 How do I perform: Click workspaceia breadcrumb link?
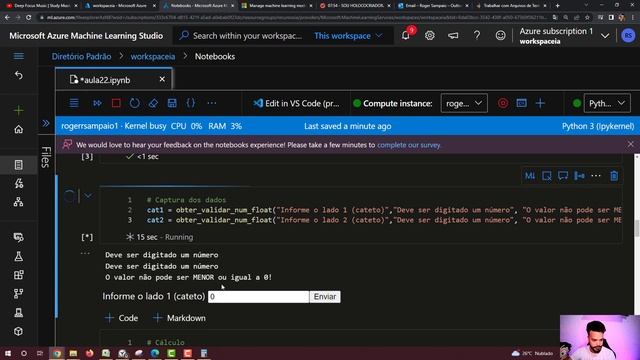pos(153,56)
